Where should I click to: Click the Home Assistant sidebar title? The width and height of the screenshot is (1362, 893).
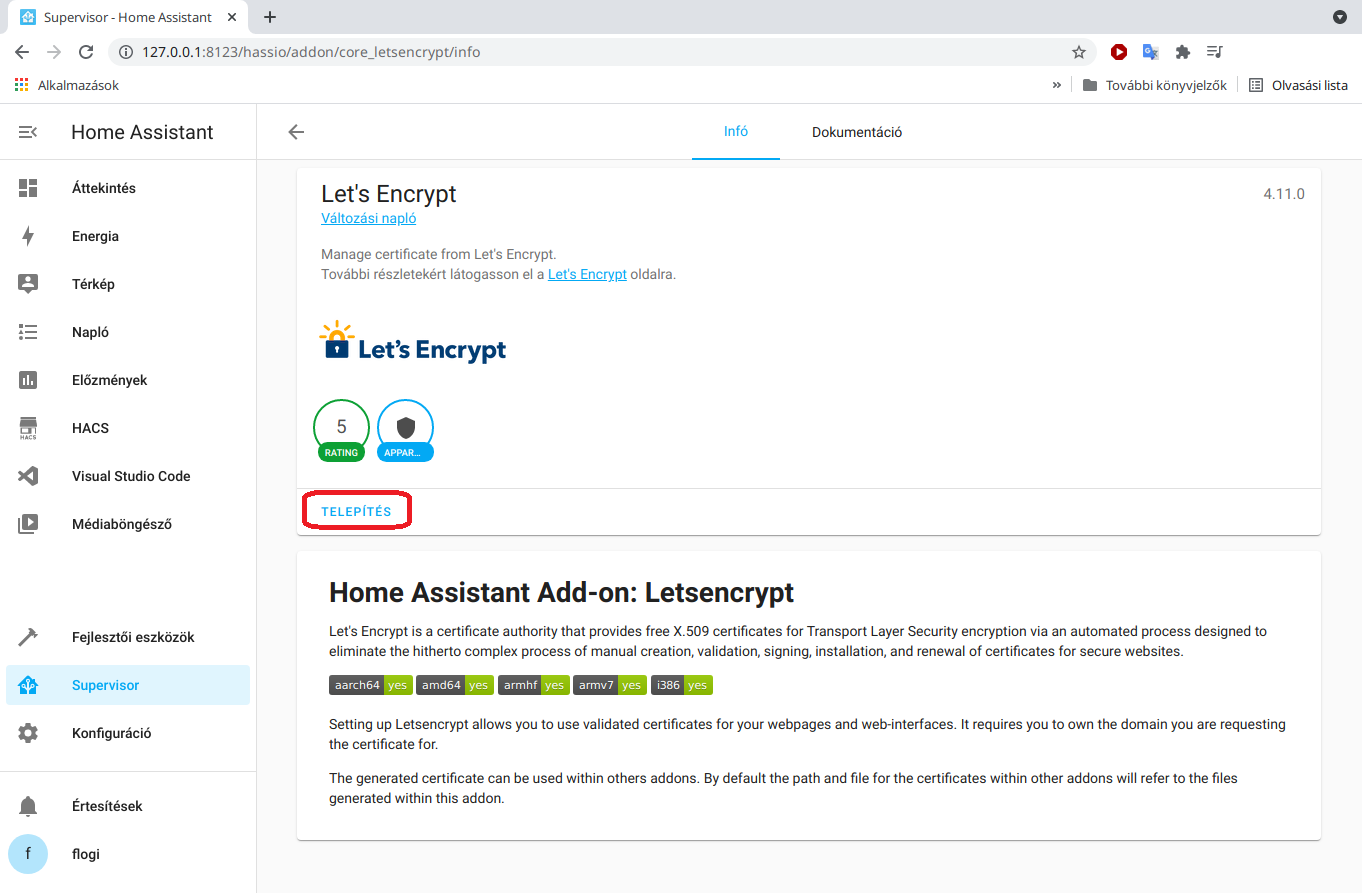click(x=142, y=132)
